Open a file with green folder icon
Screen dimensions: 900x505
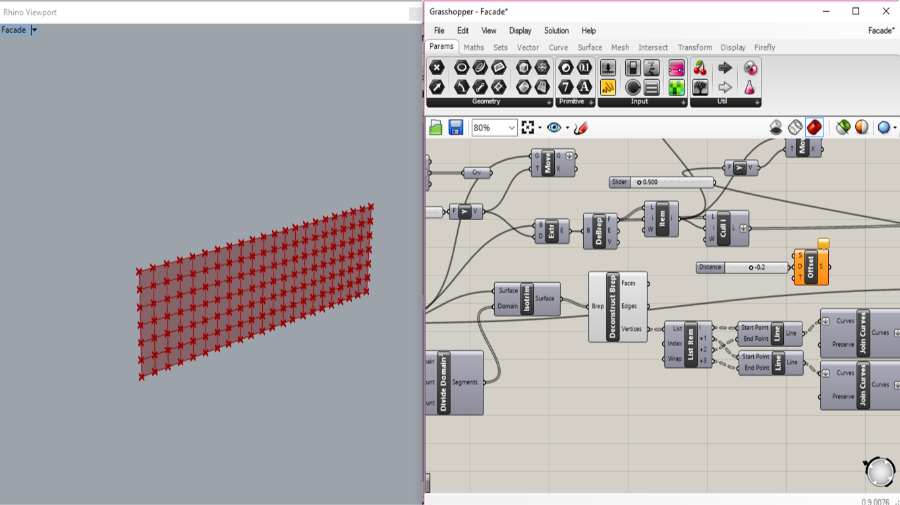(x=436, y=127)
